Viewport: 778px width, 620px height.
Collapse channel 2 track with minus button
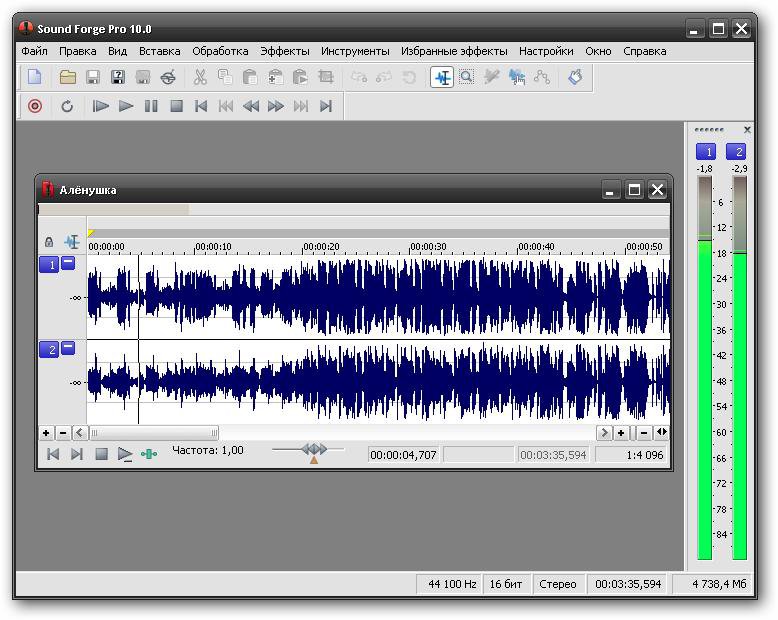coord(68,348)
